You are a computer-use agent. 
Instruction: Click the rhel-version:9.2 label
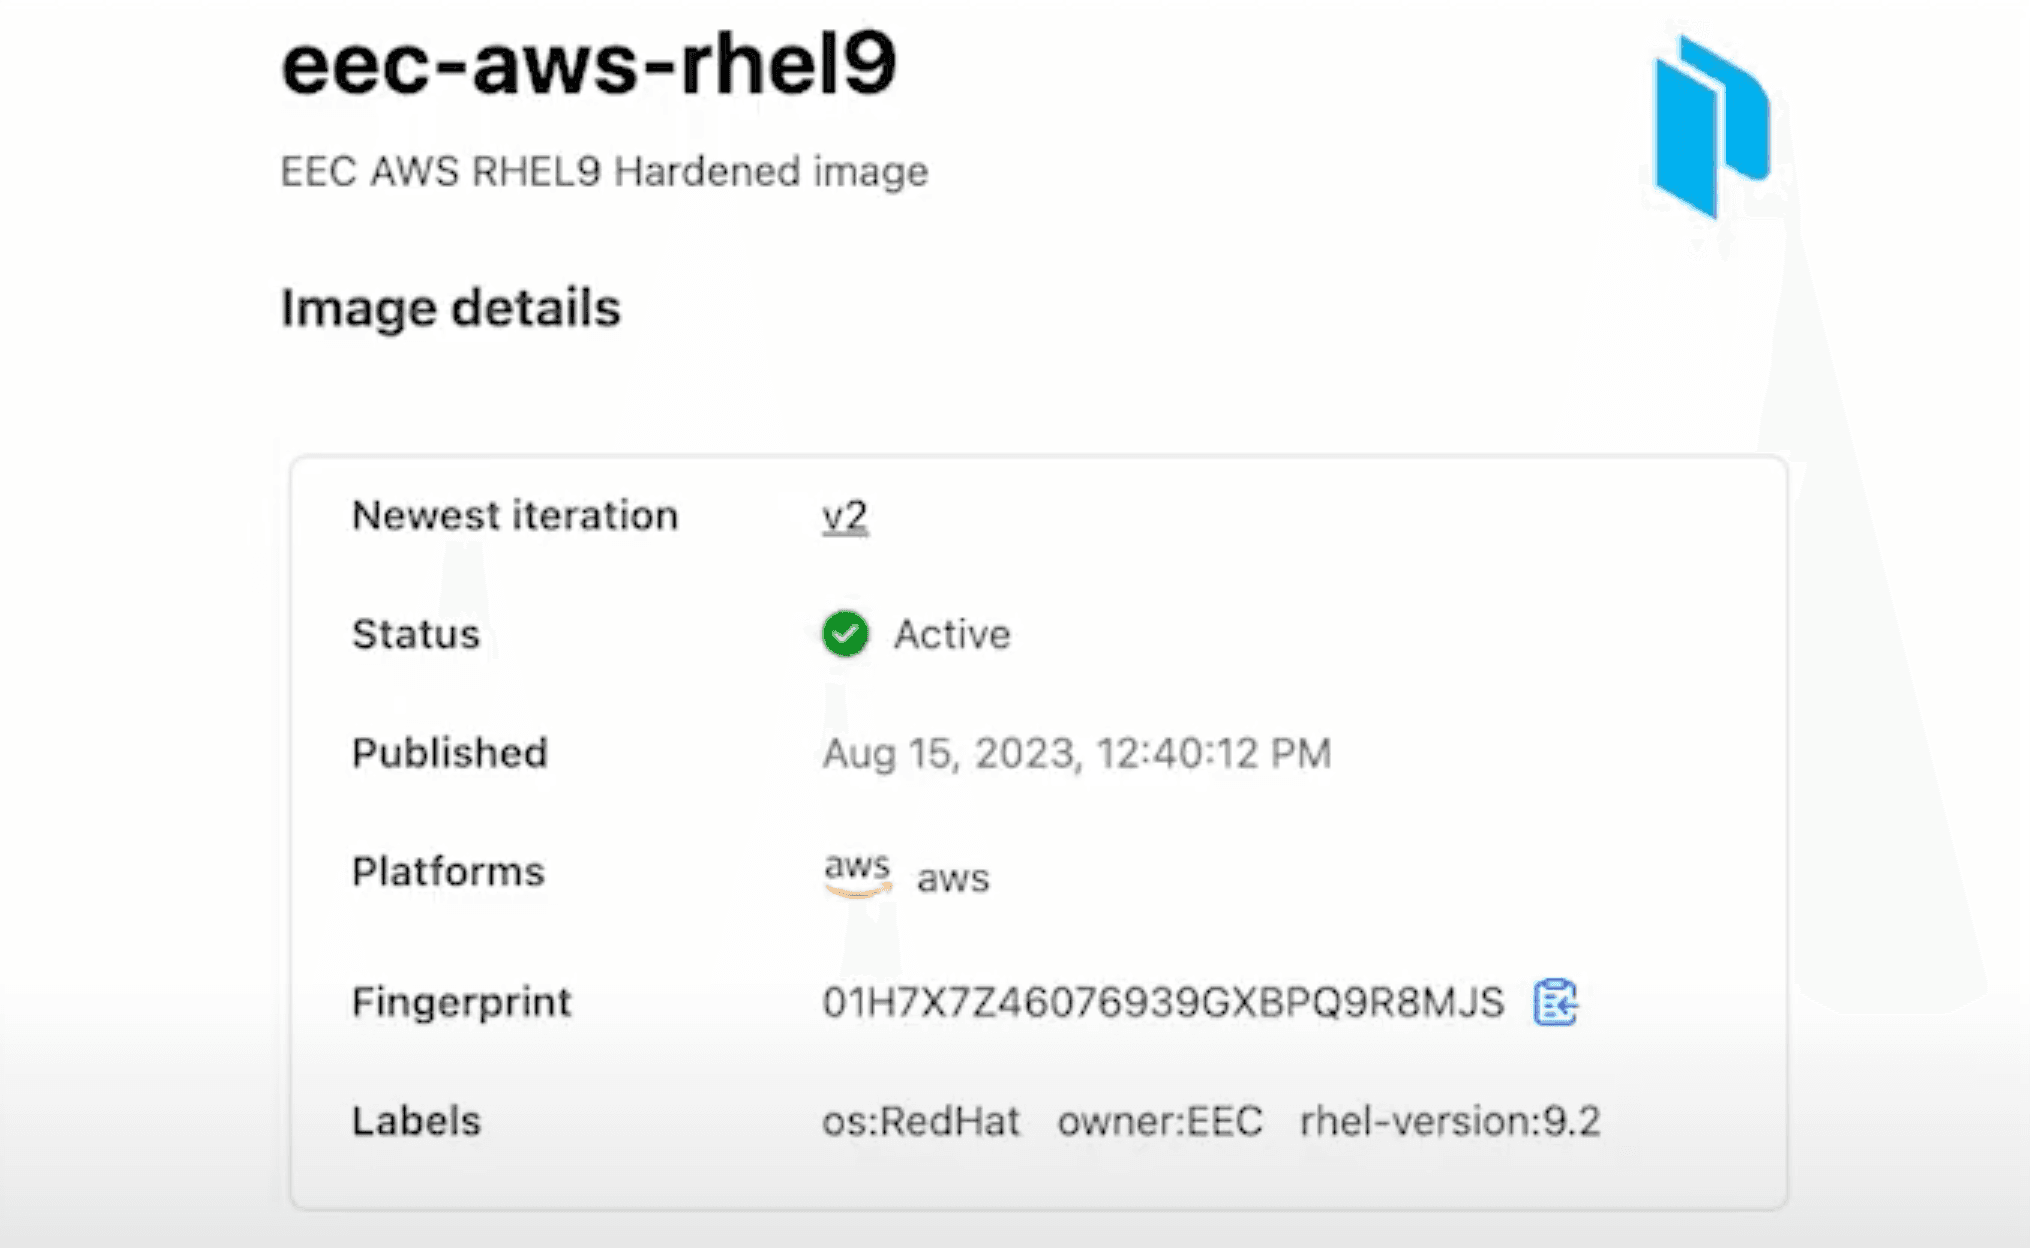[x=1450, y=1121]
